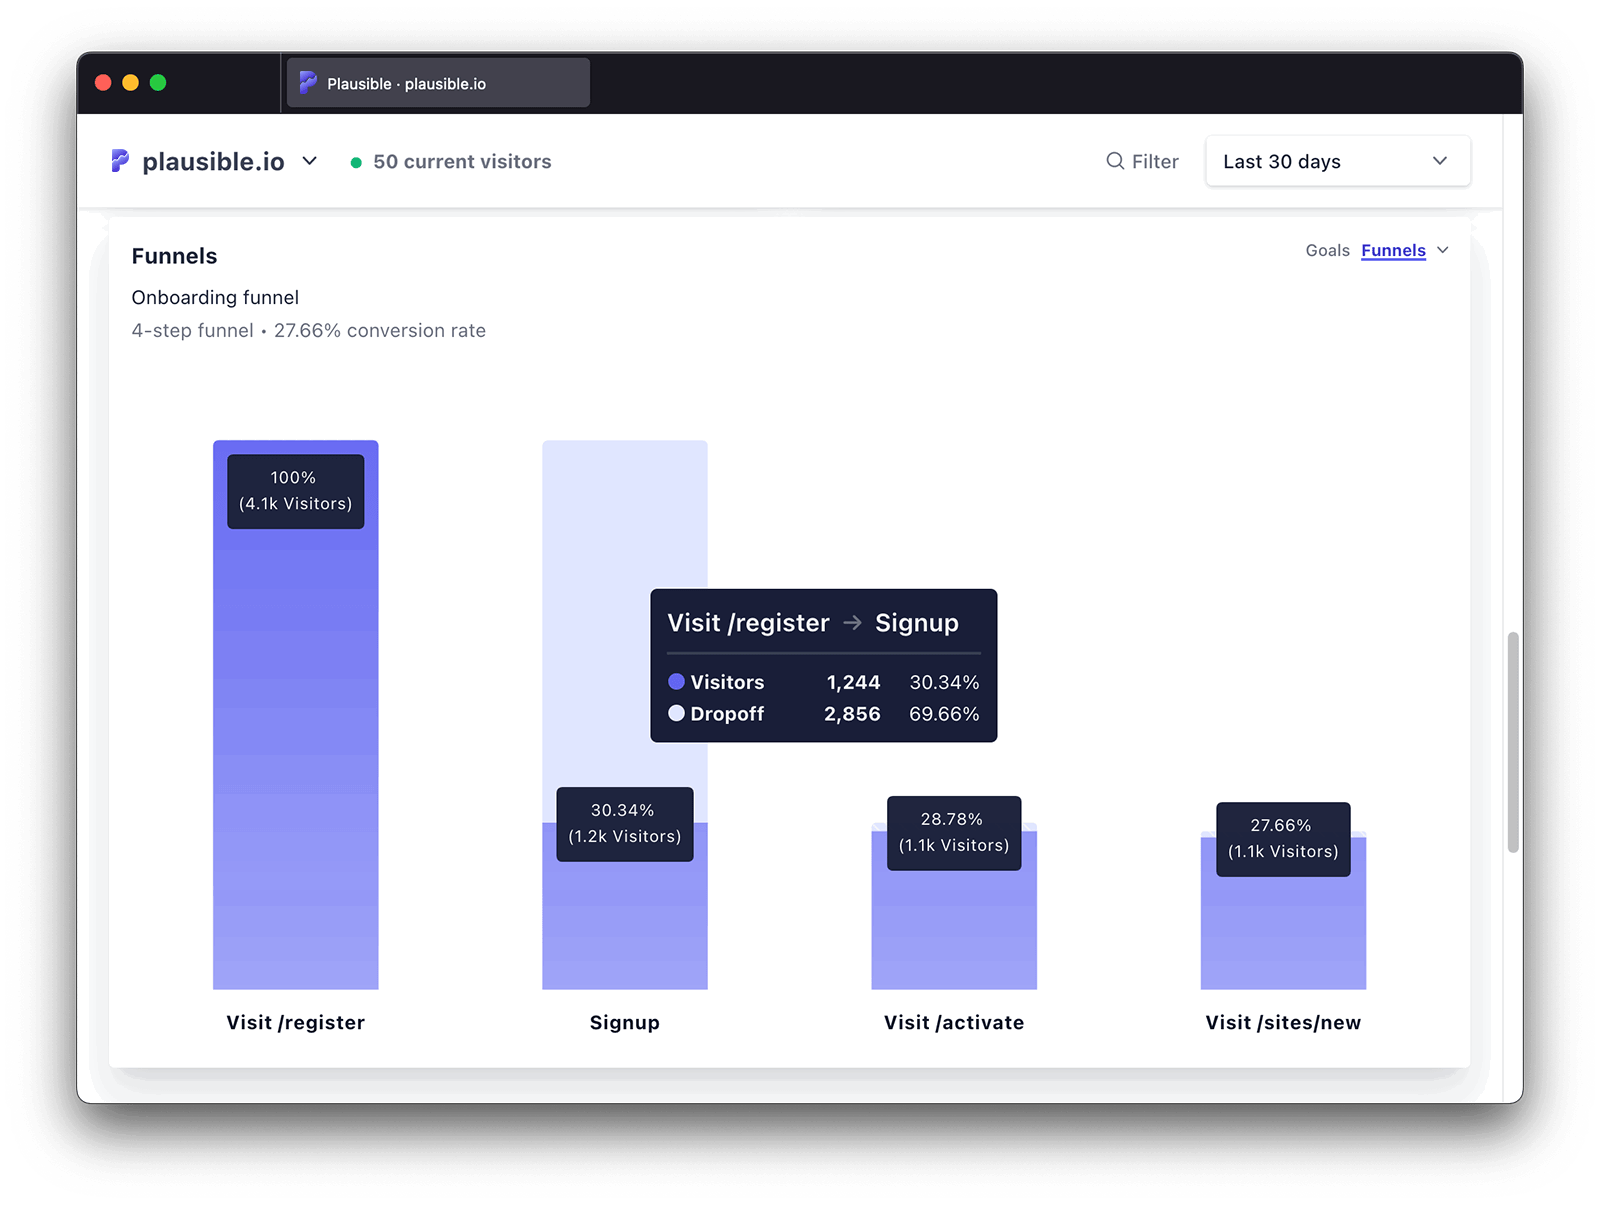Click the 100% (4.1k Visitors) tooltip label
Viewport: 1600px width, 1205px height.
click(x=295, y=491)
